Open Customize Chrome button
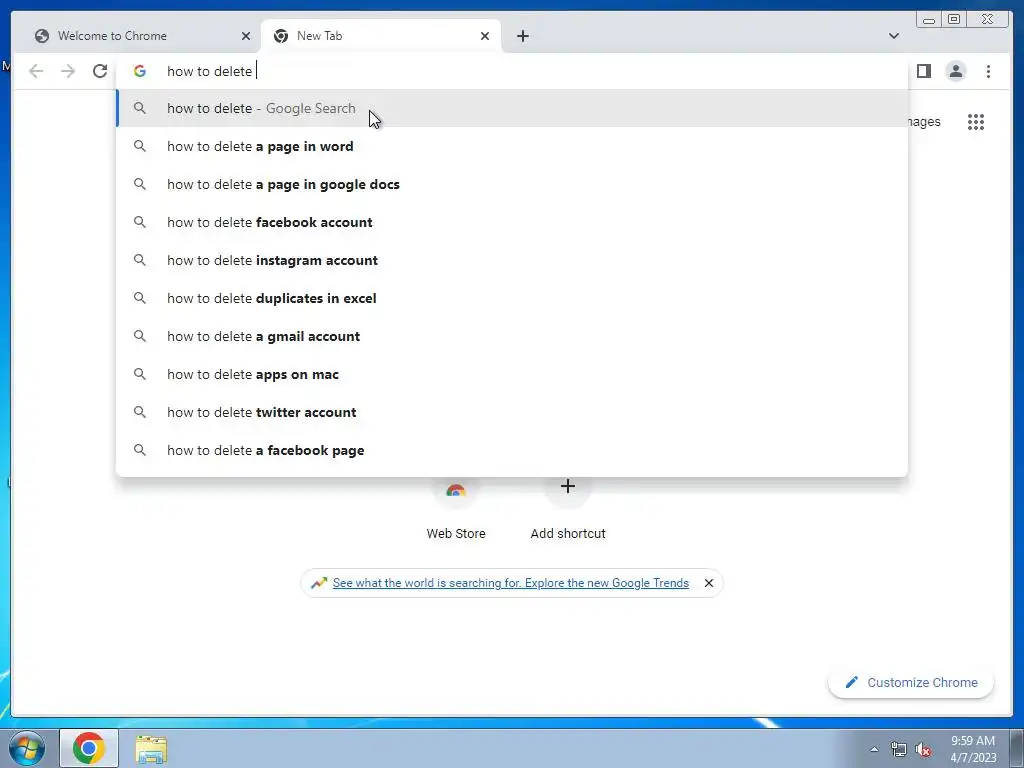Viewport: 1024px width, 768px height. point(911,682)
